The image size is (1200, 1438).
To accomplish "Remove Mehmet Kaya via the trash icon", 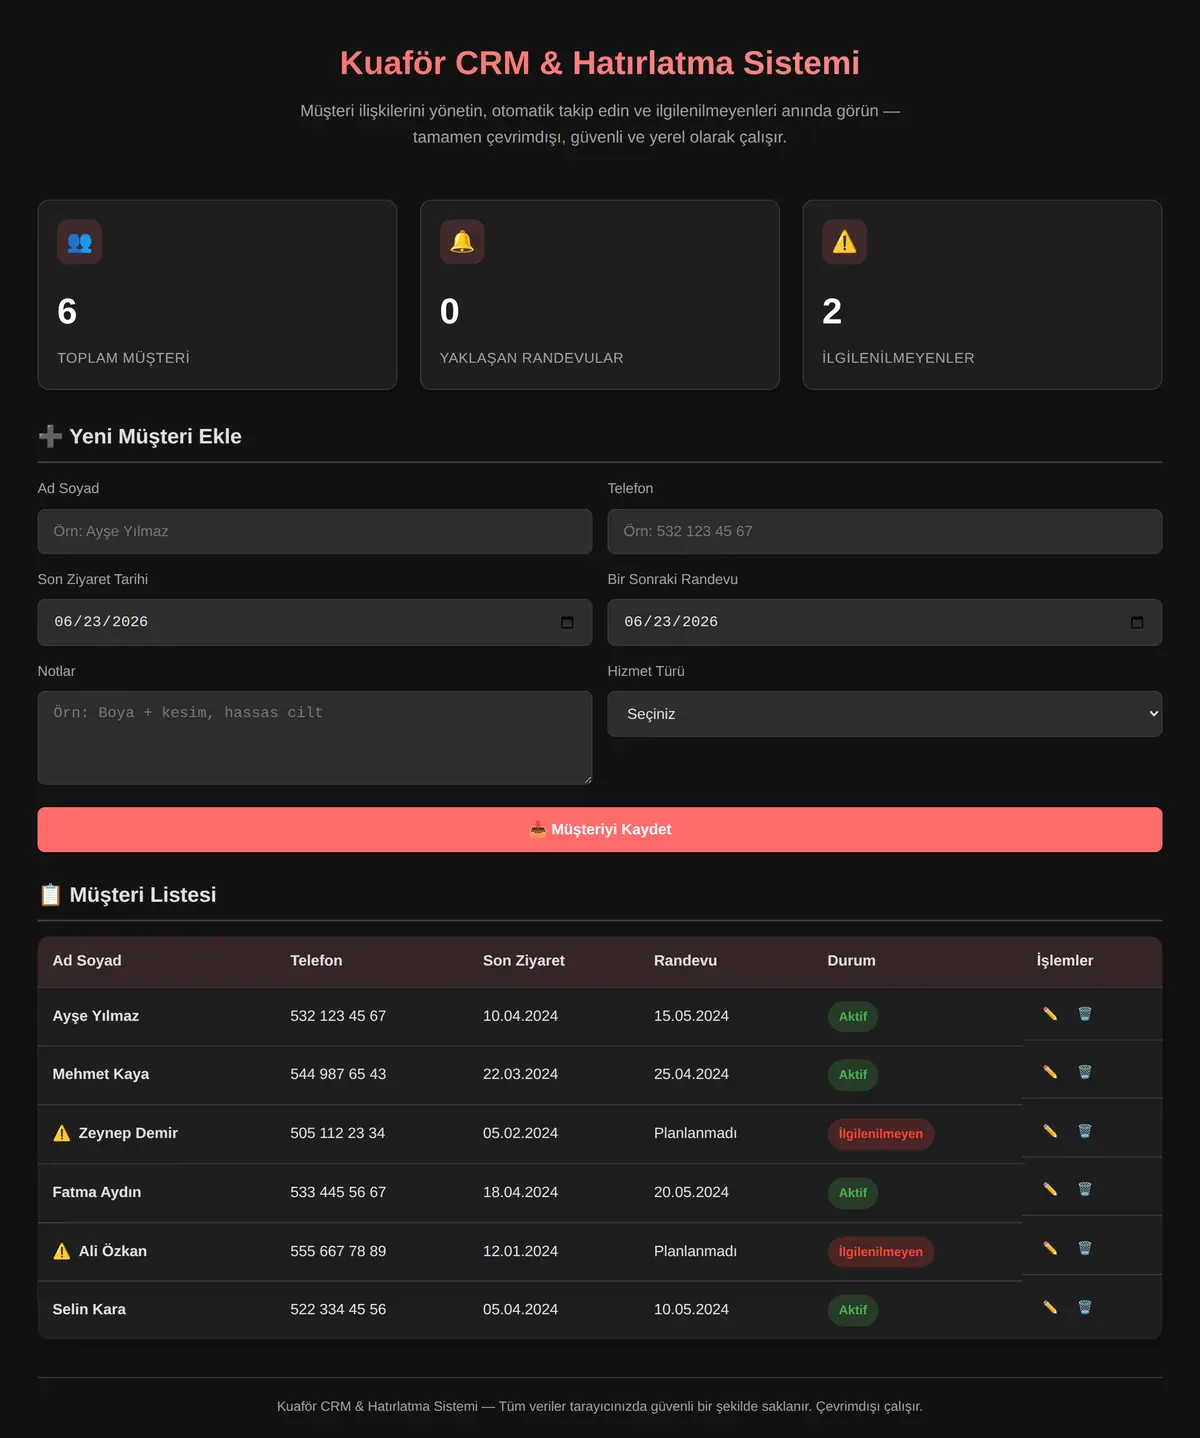I will point(1085,1072).
